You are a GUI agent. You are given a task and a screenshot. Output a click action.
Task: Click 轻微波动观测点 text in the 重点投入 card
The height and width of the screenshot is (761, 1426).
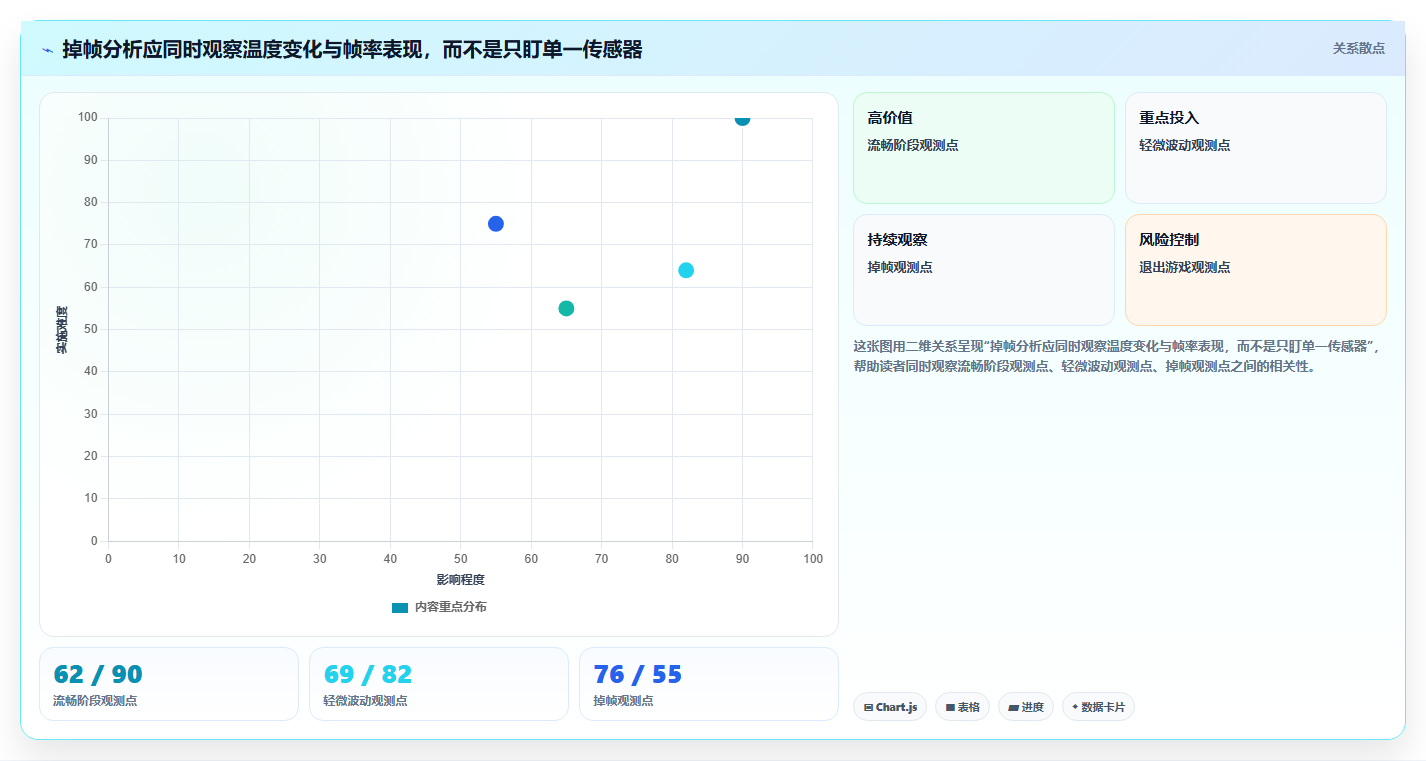pos(1185,145)
